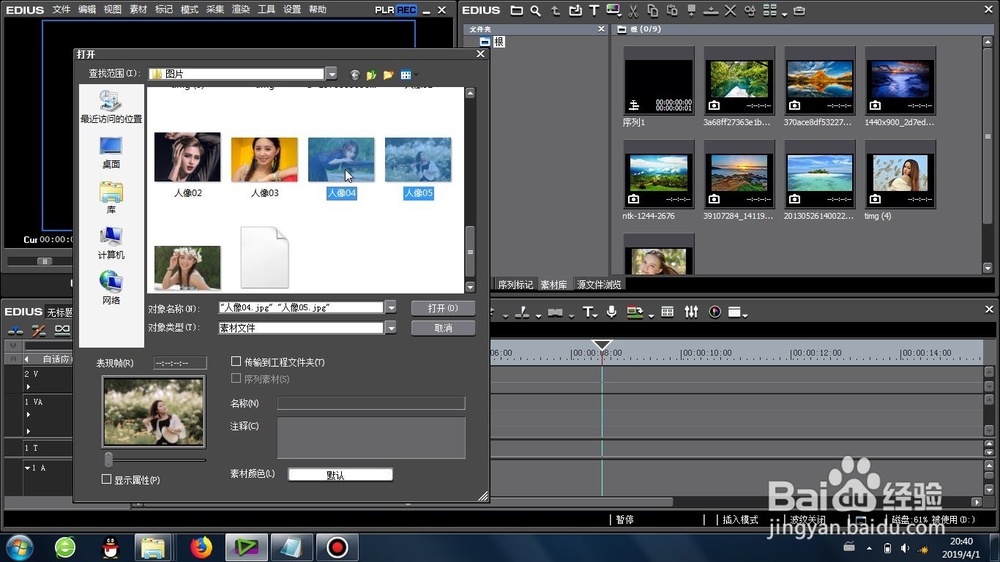Click the comment text area
The height and width of the screenshot is (562, 1000).
pyautogui.click(x=371, y=438)
